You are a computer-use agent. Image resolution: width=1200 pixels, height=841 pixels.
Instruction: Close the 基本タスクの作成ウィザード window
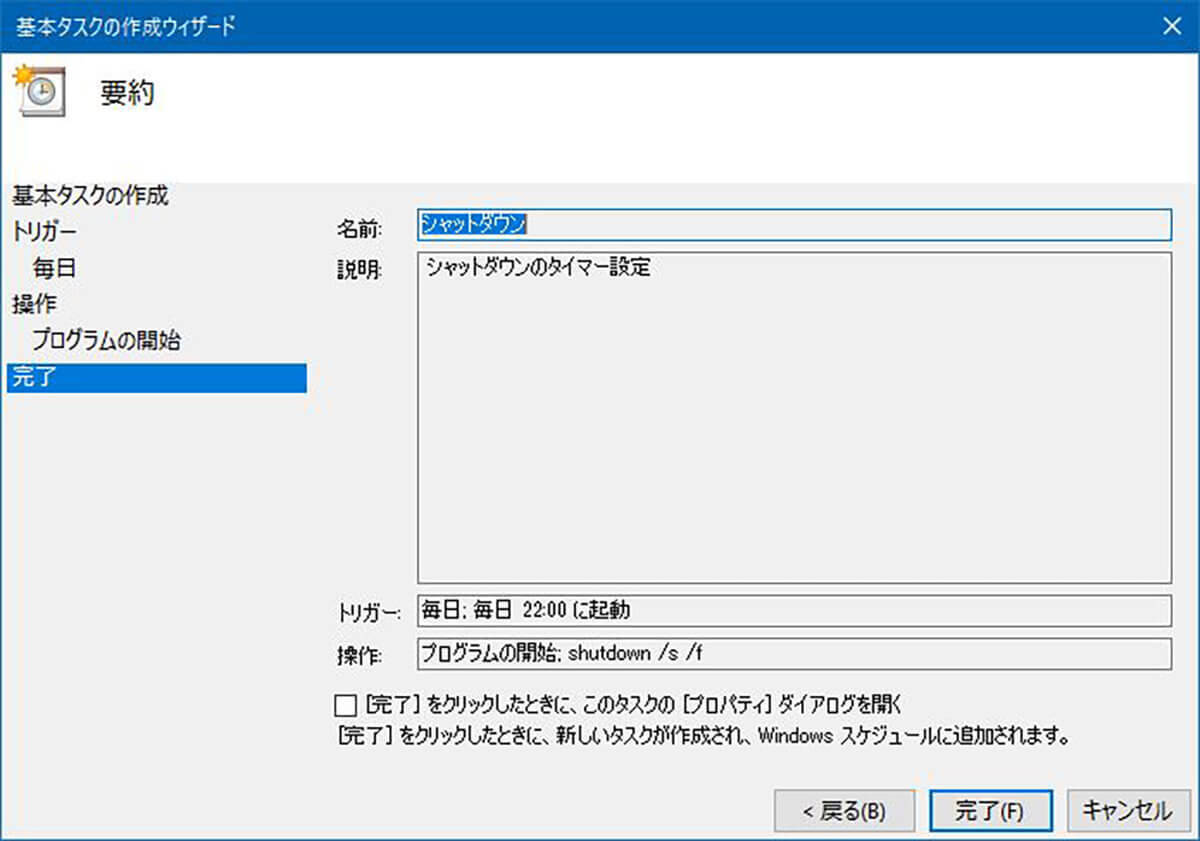point(1171,26)
